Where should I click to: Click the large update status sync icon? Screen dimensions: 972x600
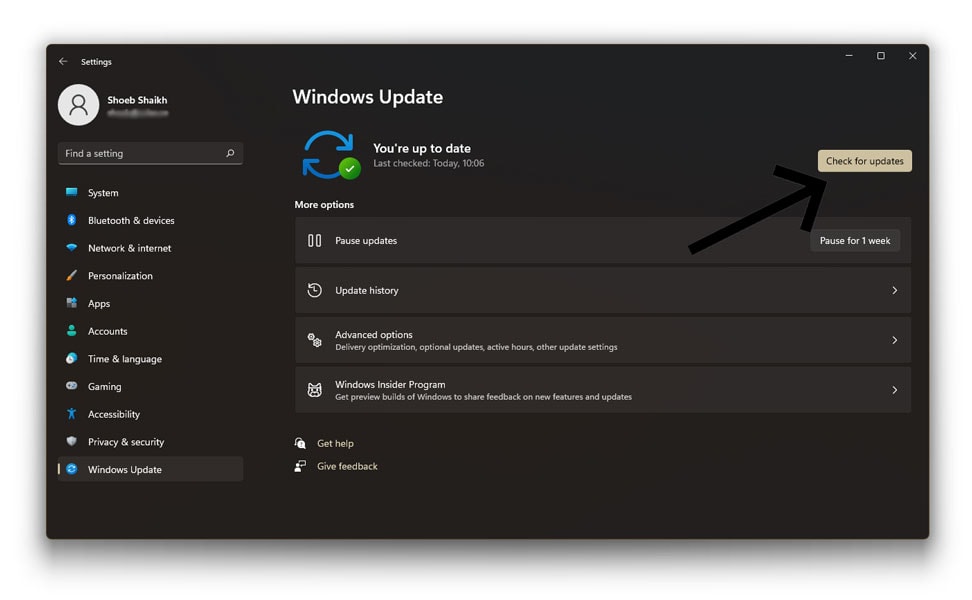click(331, 155)
